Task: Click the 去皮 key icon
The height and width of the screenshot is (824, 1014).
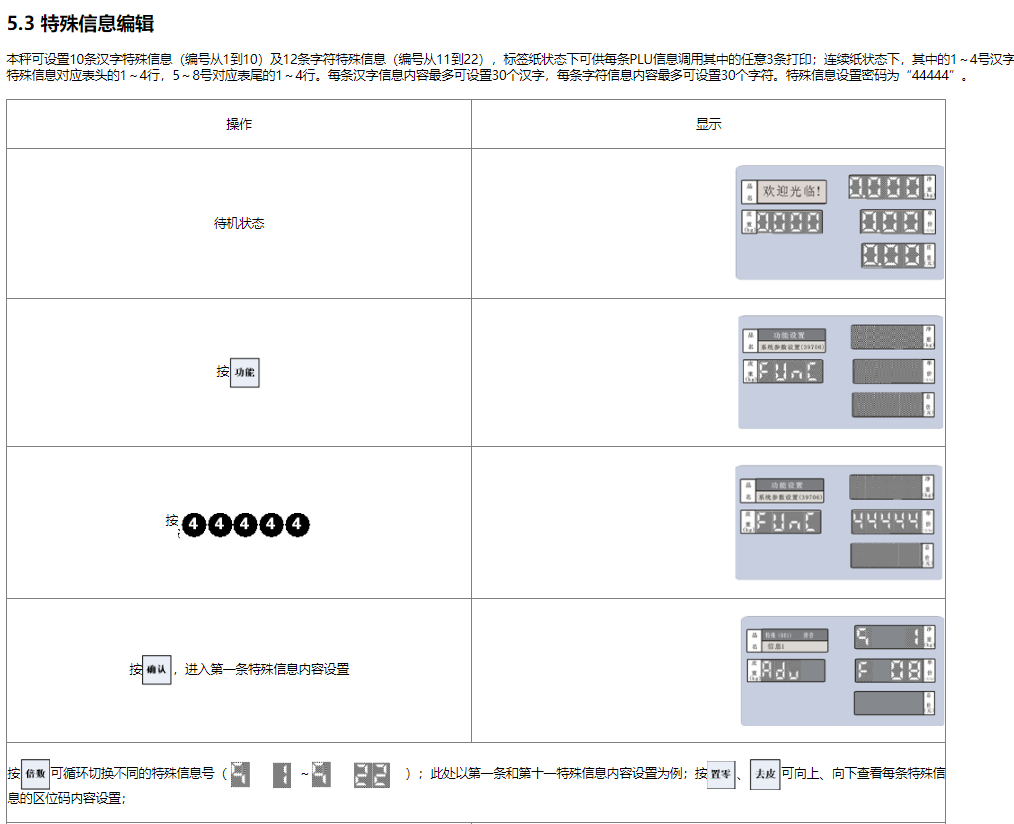Action: pos(764,774)
